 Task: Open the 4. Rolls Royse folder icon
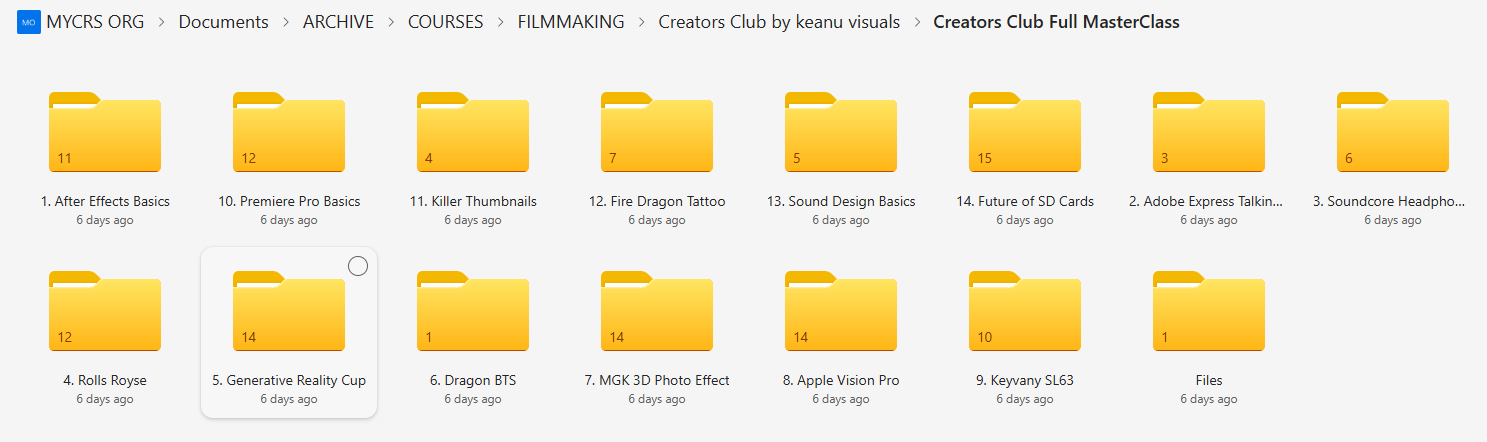tap(105, 311)
